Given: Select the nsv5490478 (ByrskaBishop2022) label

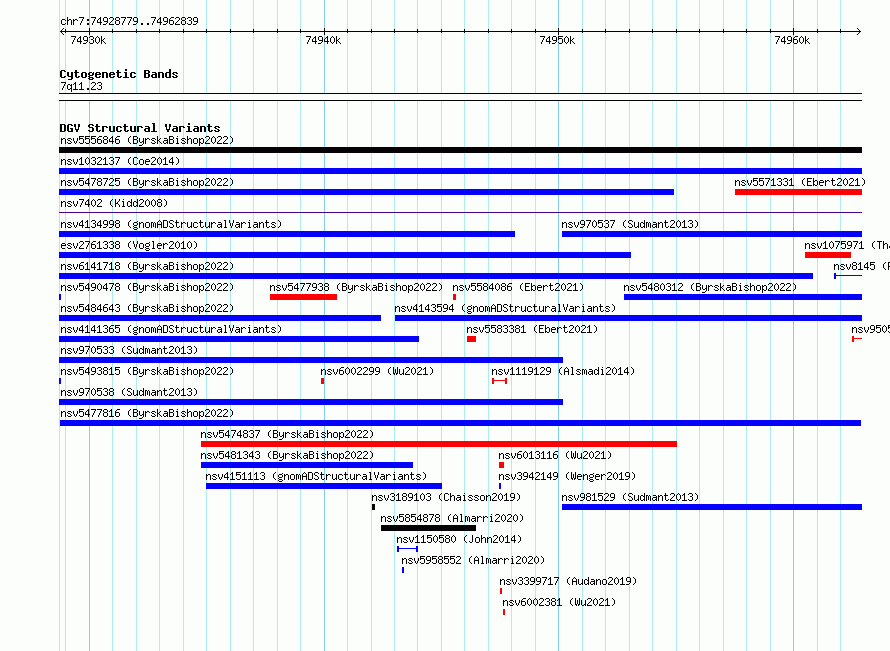Looking at the screenshot, I should click(x=147, y=287).
